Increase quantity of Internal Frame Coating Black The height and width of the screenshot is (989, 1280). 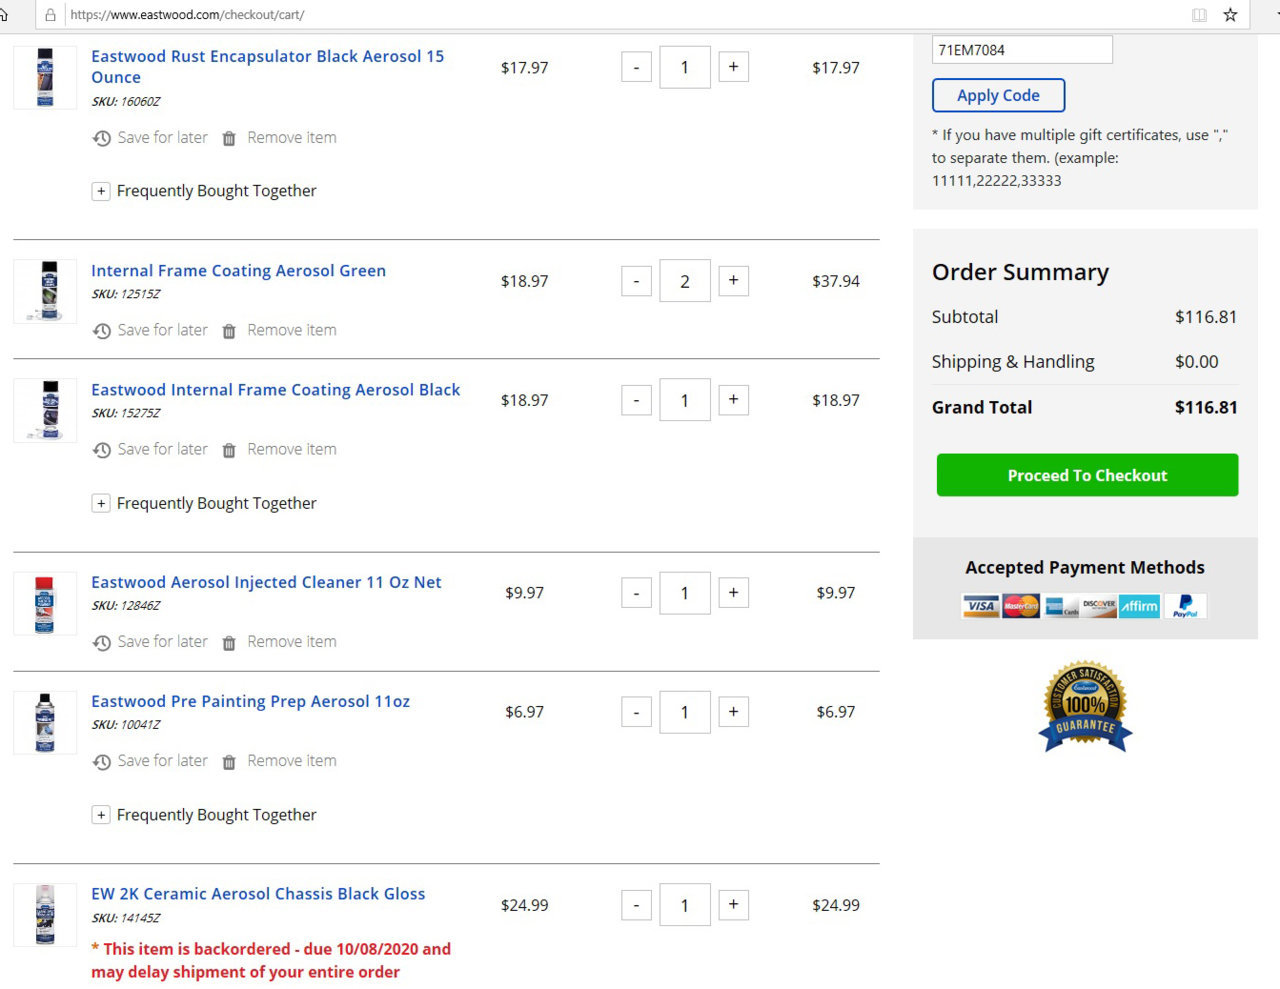pos(733,400)
